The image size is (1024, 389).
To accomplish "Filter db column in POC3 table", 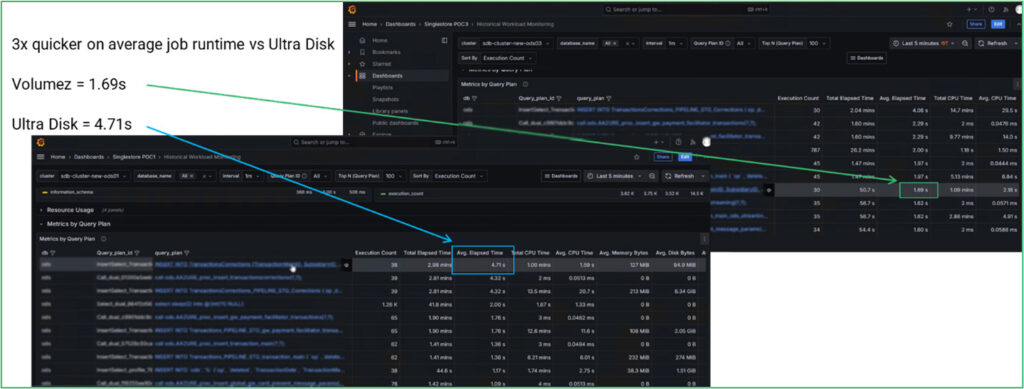I will (474, 99).
